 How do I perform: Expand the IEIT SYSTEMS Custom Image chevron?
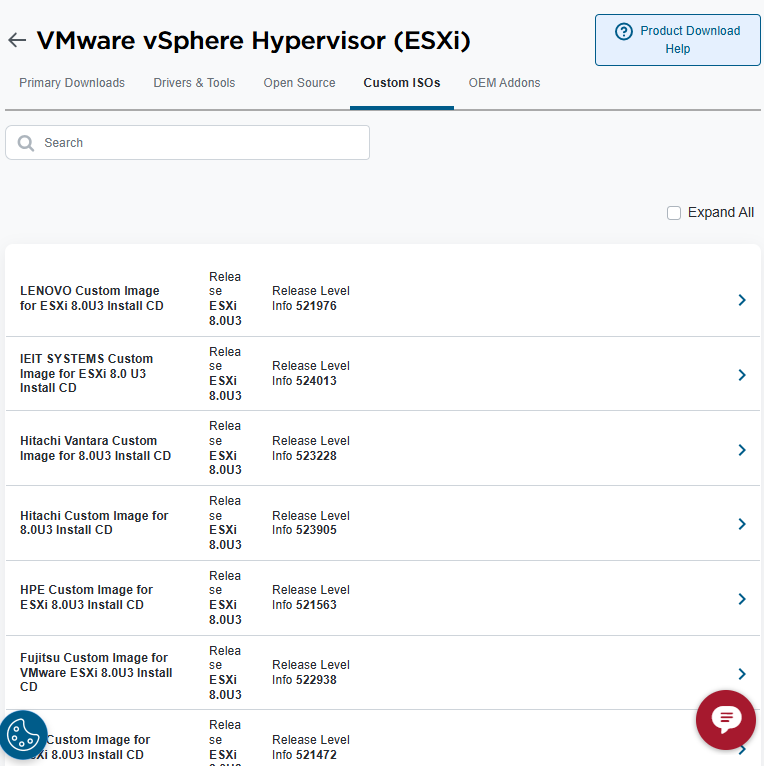(742, 375)
